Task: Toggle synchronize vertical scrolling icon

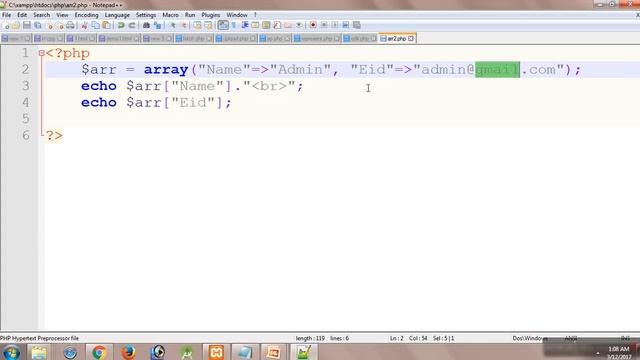Action: click(198, 25)
